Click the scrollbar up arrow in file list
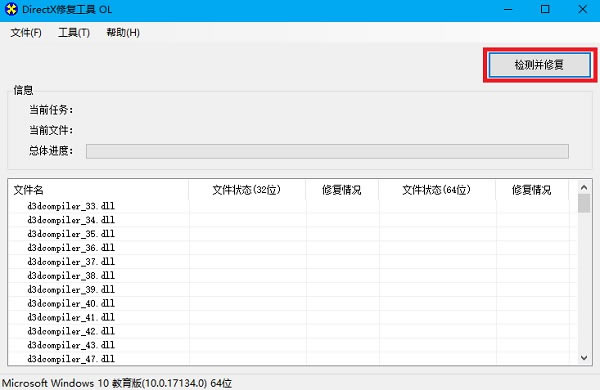 tap(584, 188)
